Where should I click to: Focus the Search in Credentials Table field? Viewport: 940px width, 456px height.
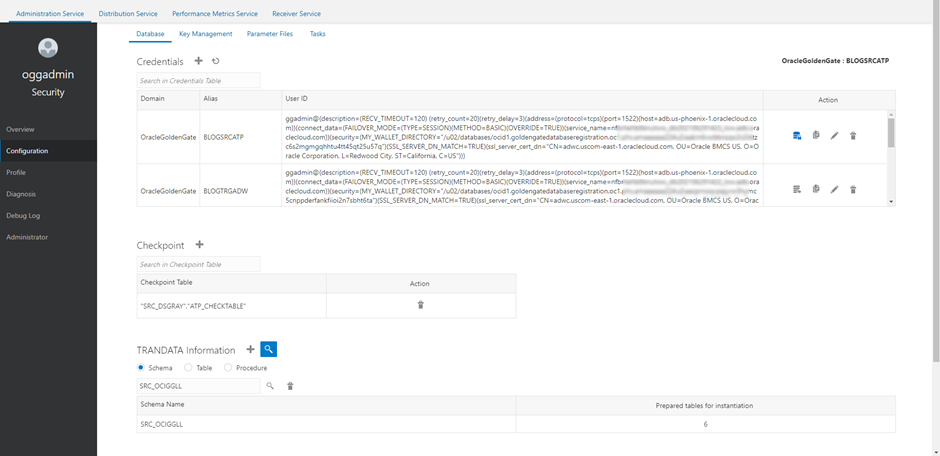point(198,80)
